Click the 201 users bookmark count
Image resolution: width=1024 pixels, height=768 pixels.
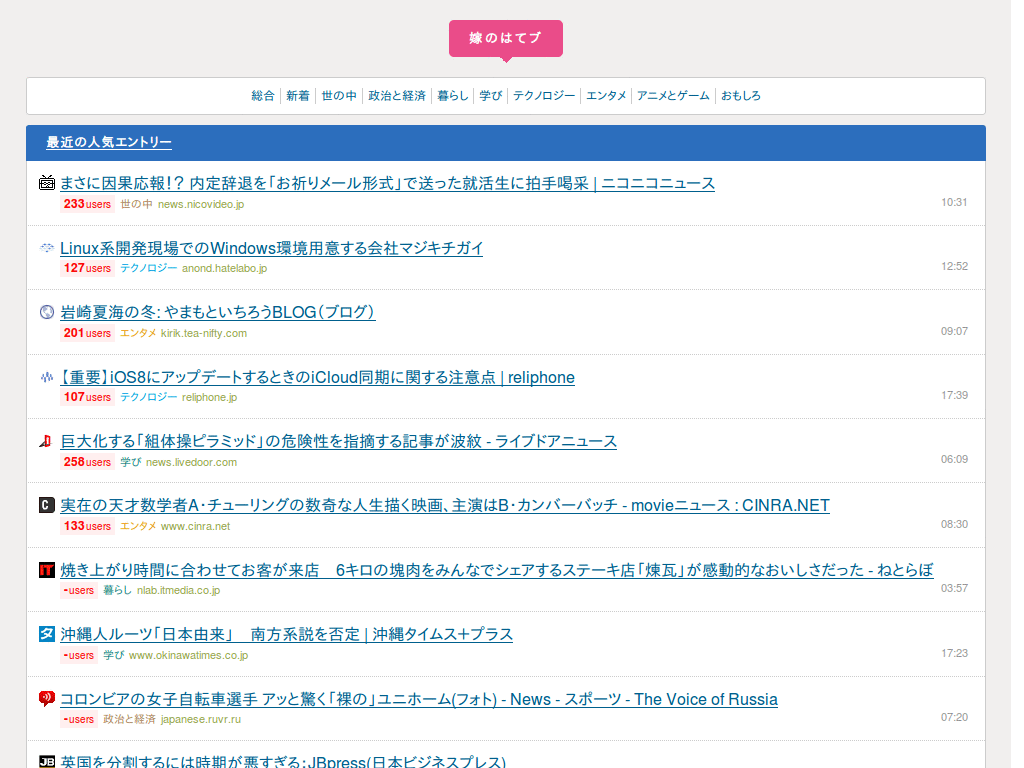click(87, 333)
